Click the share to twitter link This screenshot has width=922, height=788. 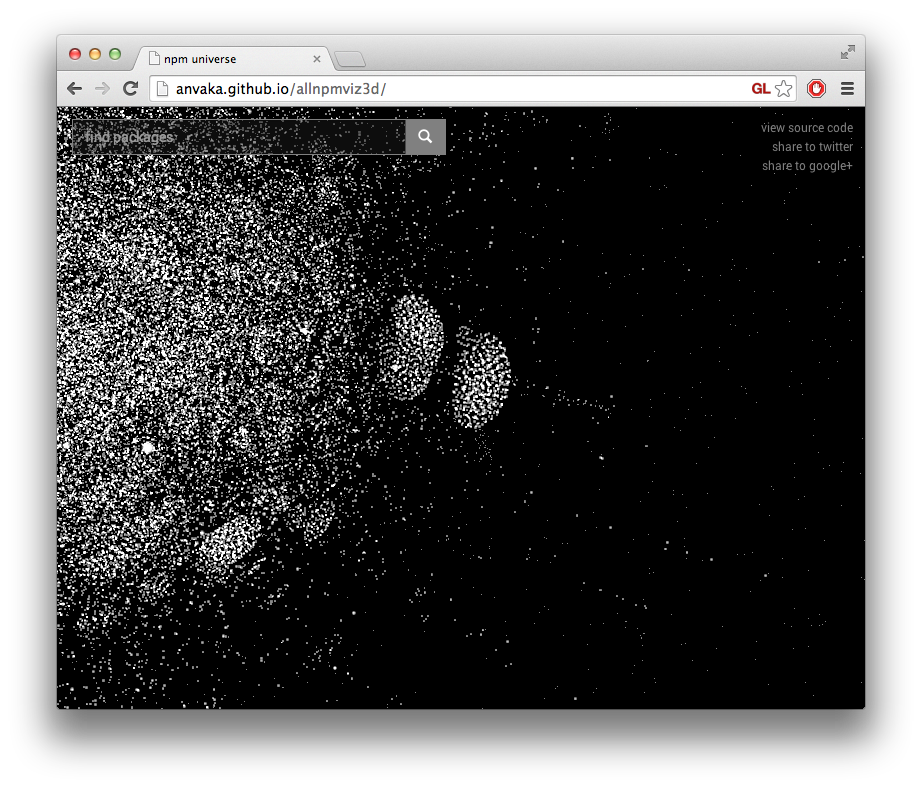[811, 146]
